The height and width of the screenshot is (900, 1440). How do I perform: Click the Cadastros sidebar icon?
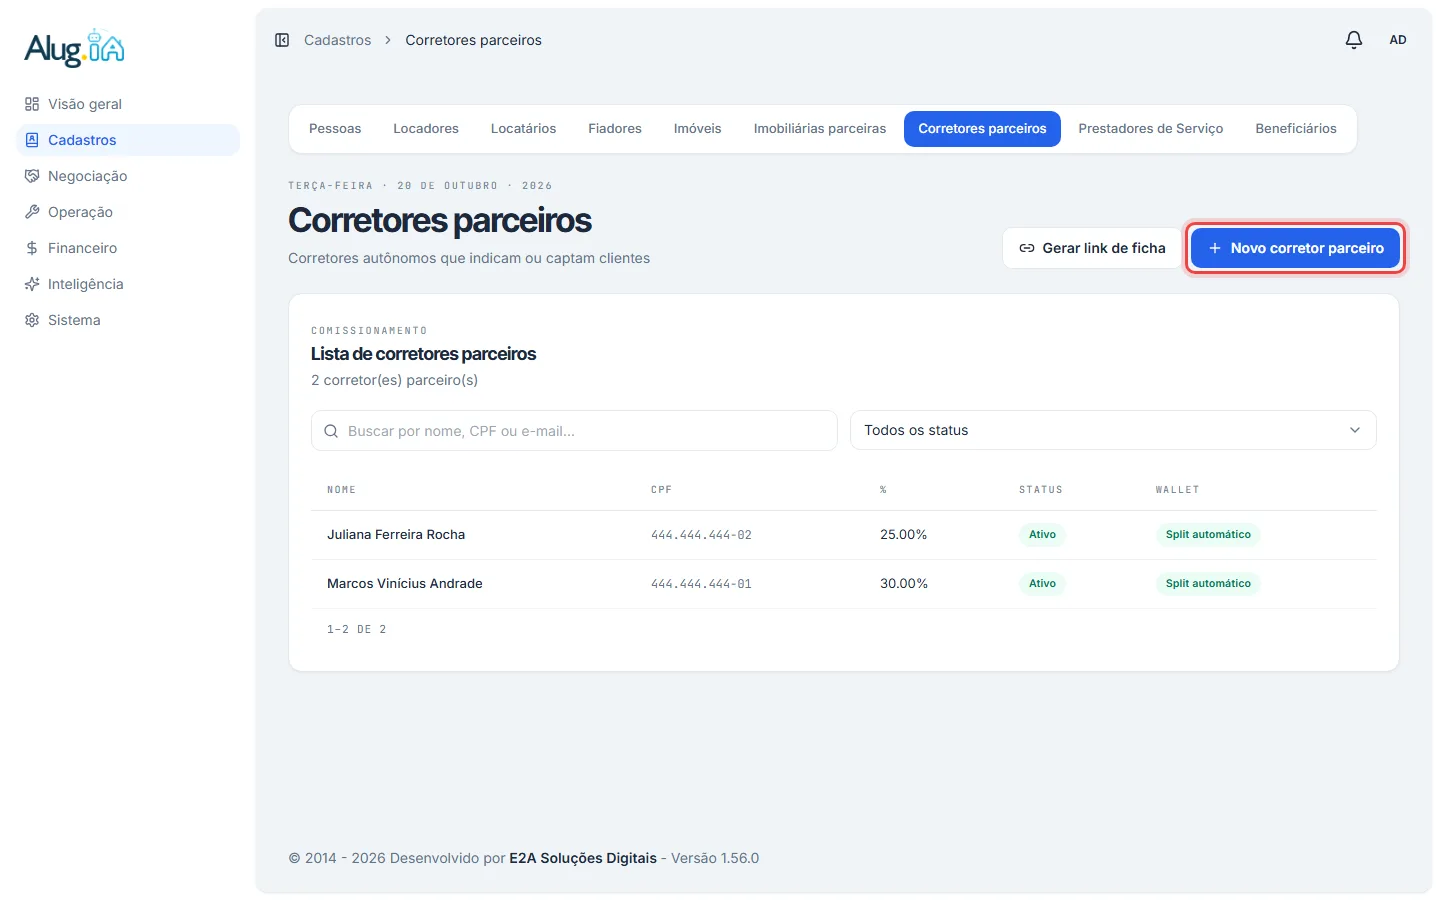[32, 140]
